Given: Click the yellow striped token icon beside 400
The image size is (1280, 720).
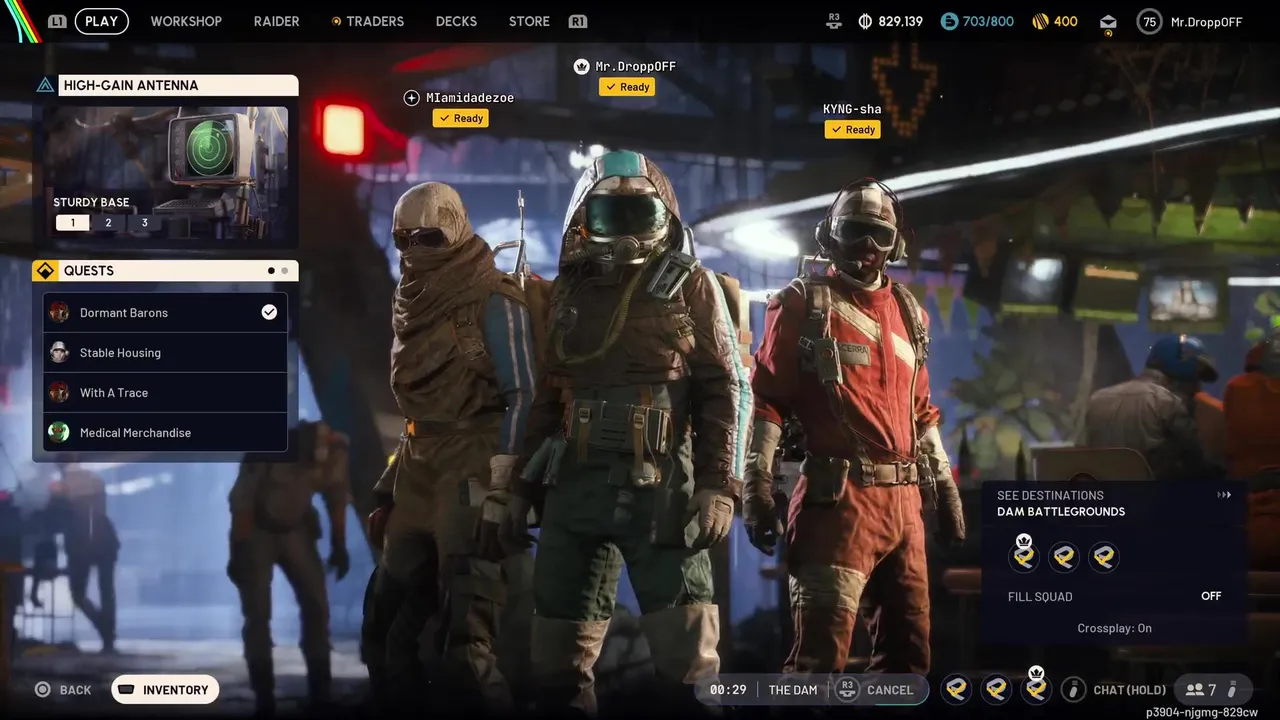Looking at the screenshot, I should tap(1039, 21).
